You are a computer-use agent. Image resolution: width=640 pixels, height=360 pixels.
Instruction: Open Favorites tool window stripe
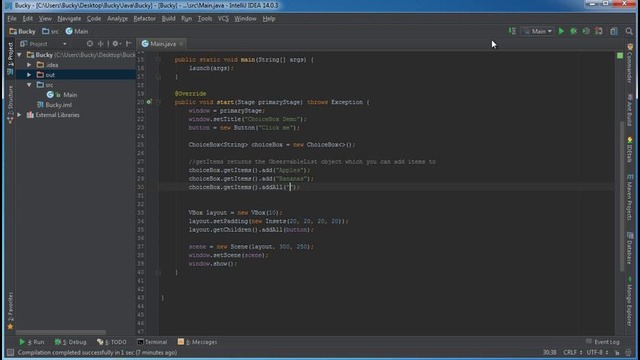[x=10, y=311]
